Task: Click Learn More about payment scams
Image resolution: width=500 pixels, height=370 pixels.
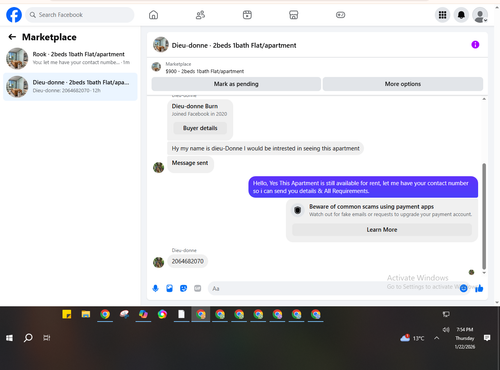Action: pos(382,230)
